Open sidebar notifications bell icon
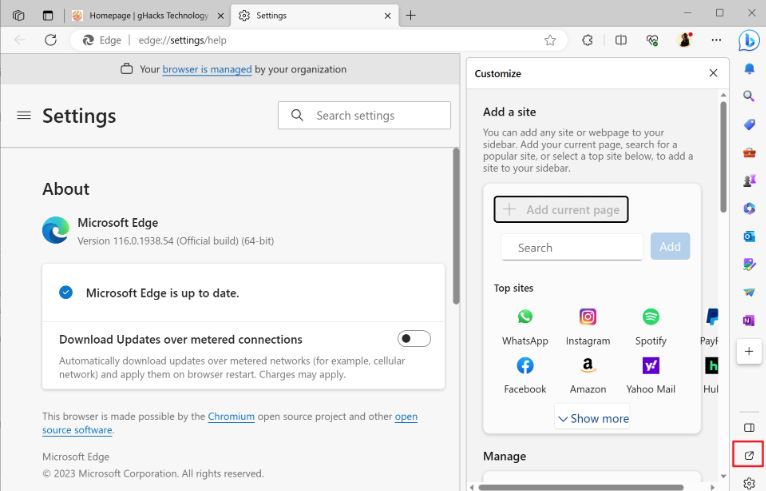The height and width of the screenshot is (491, 766). point(749,69)
